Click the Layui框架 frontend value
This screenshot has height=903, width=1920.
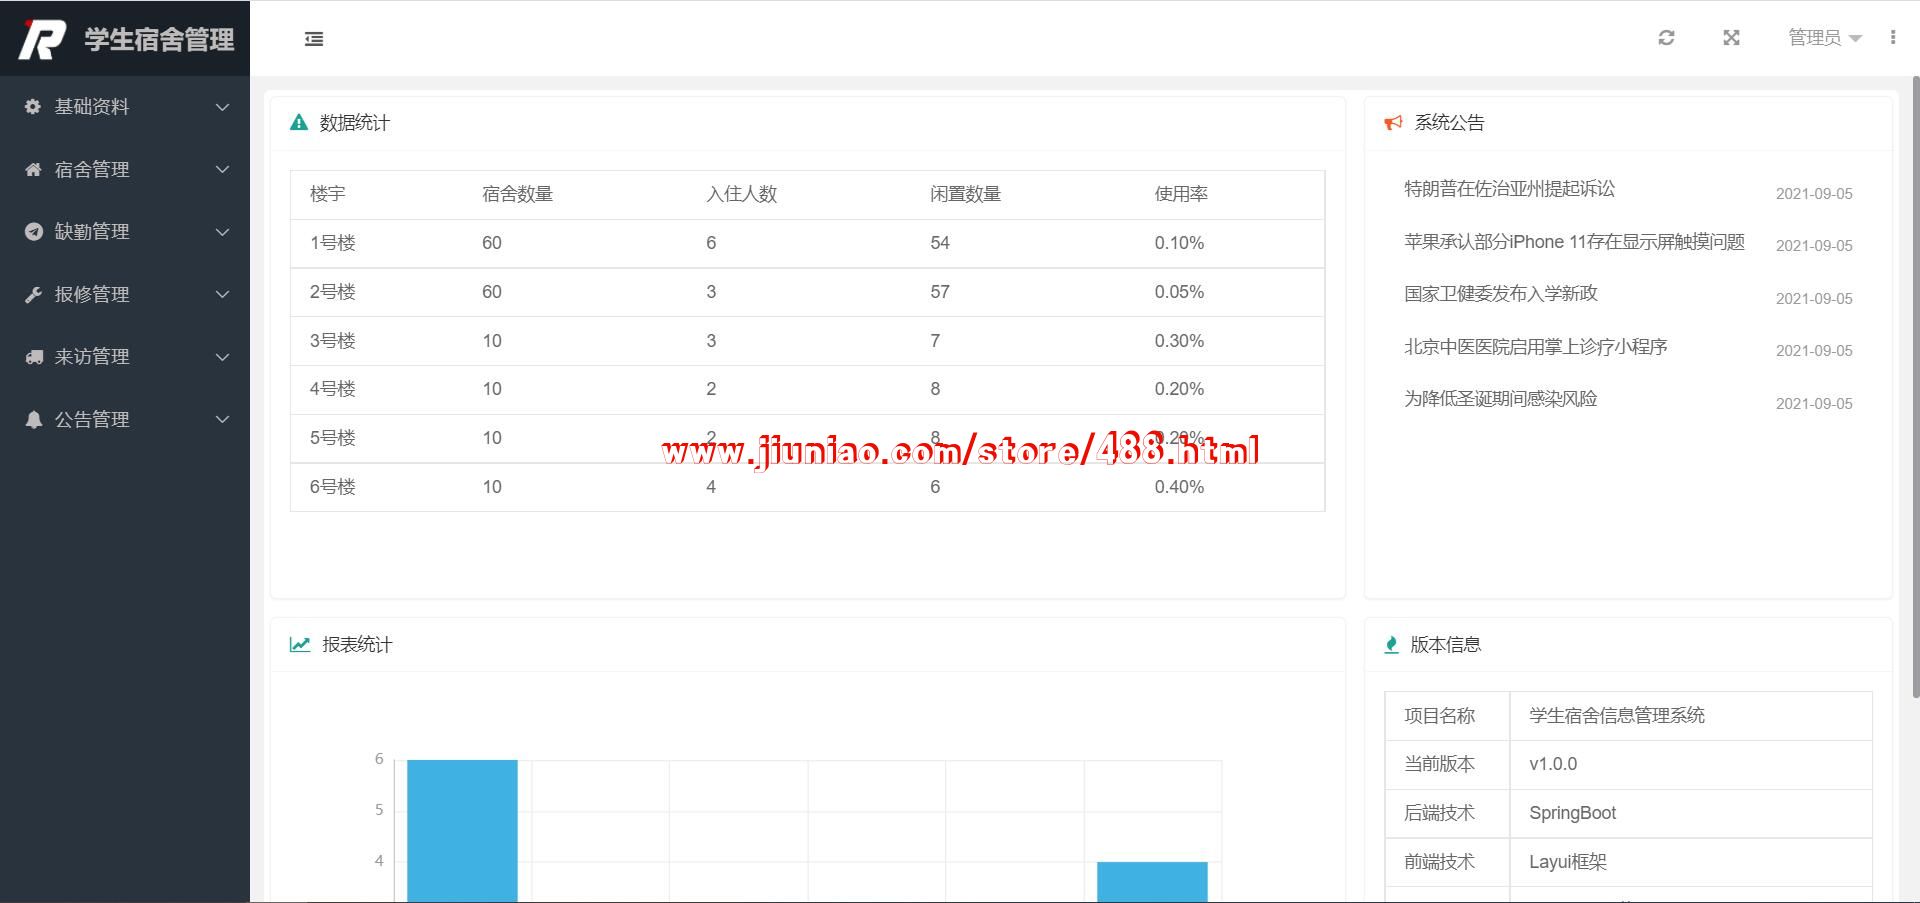[1568, 862]
